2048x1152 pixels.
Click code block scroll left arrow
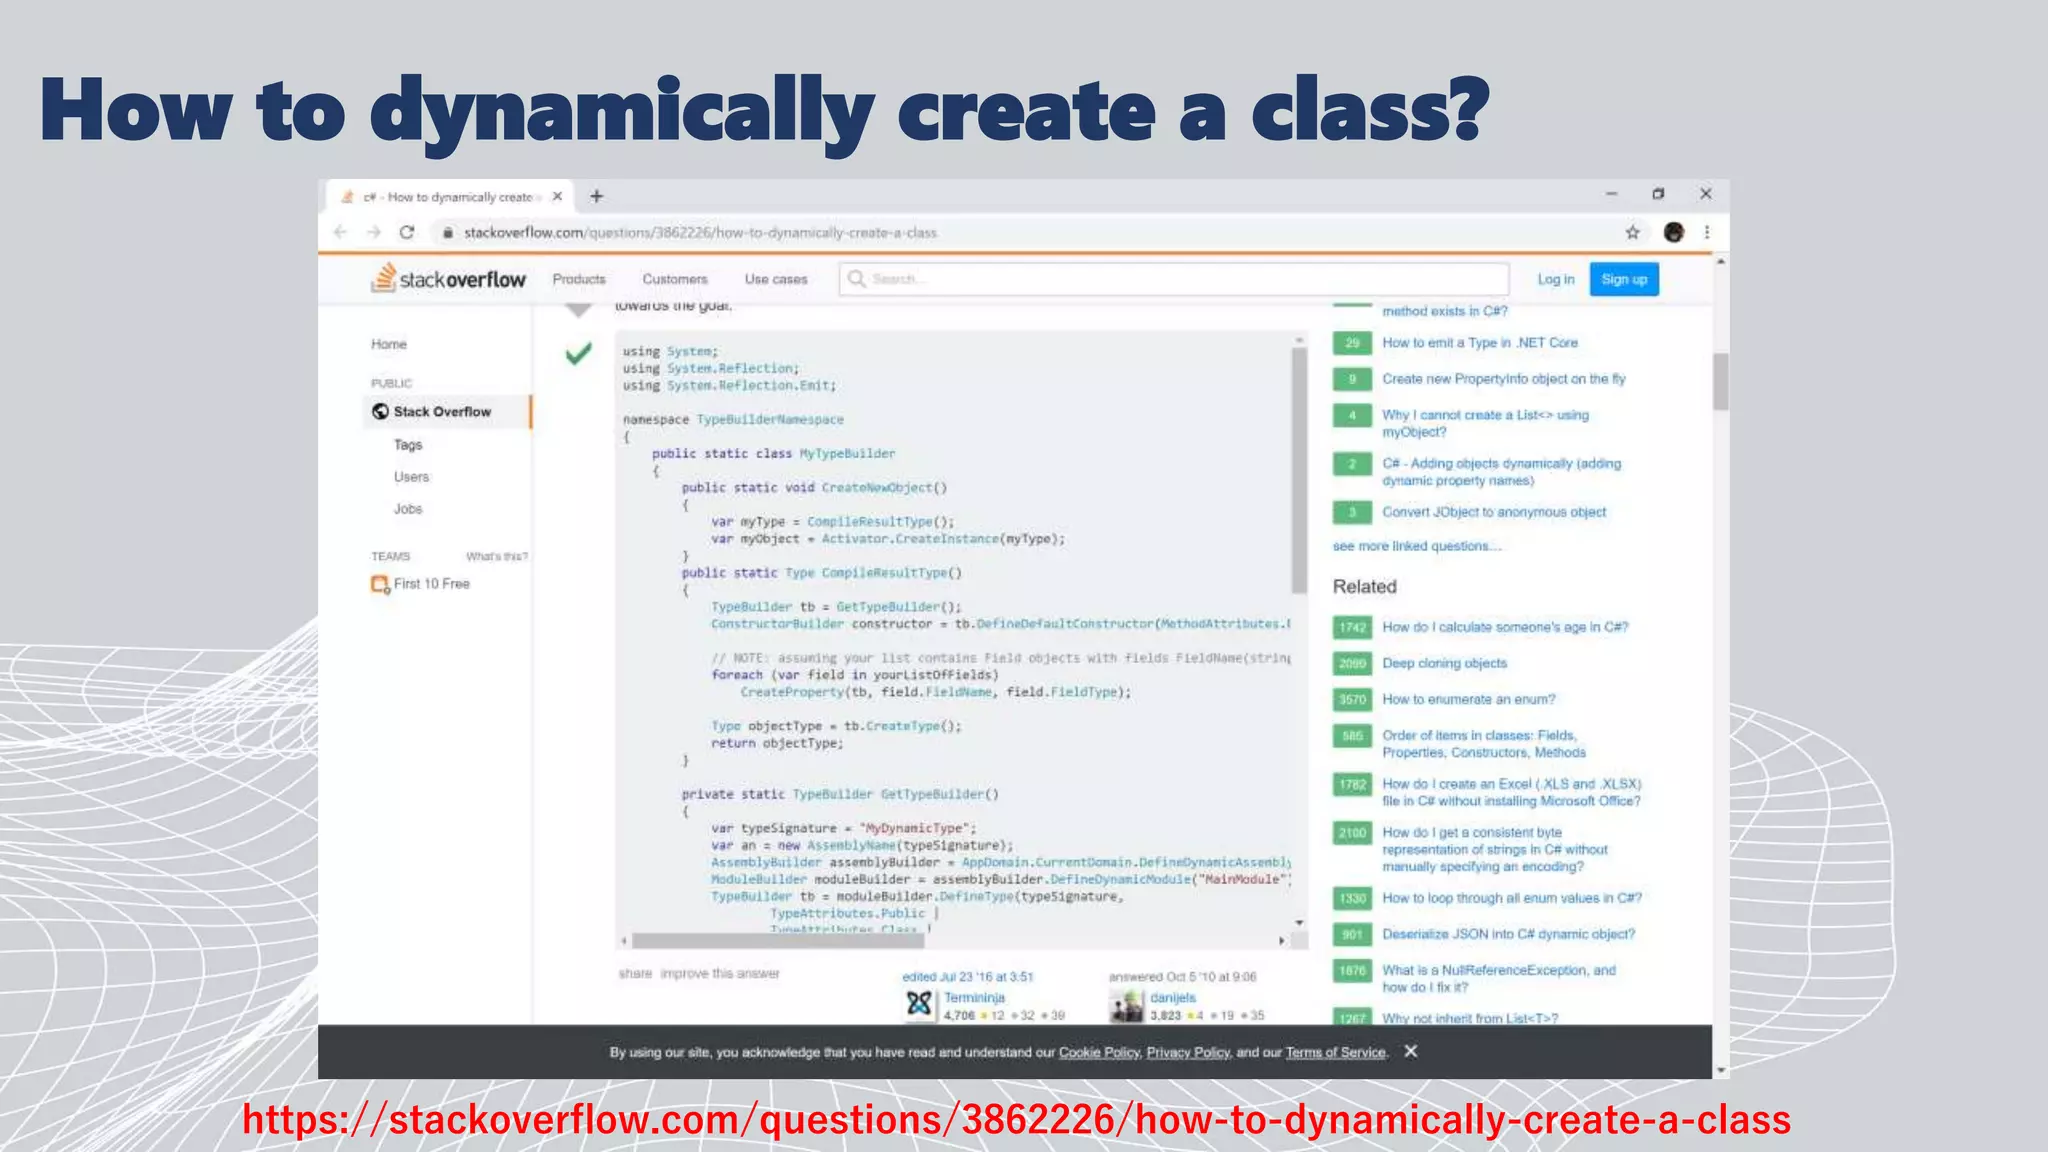click(x=624, y=941)
